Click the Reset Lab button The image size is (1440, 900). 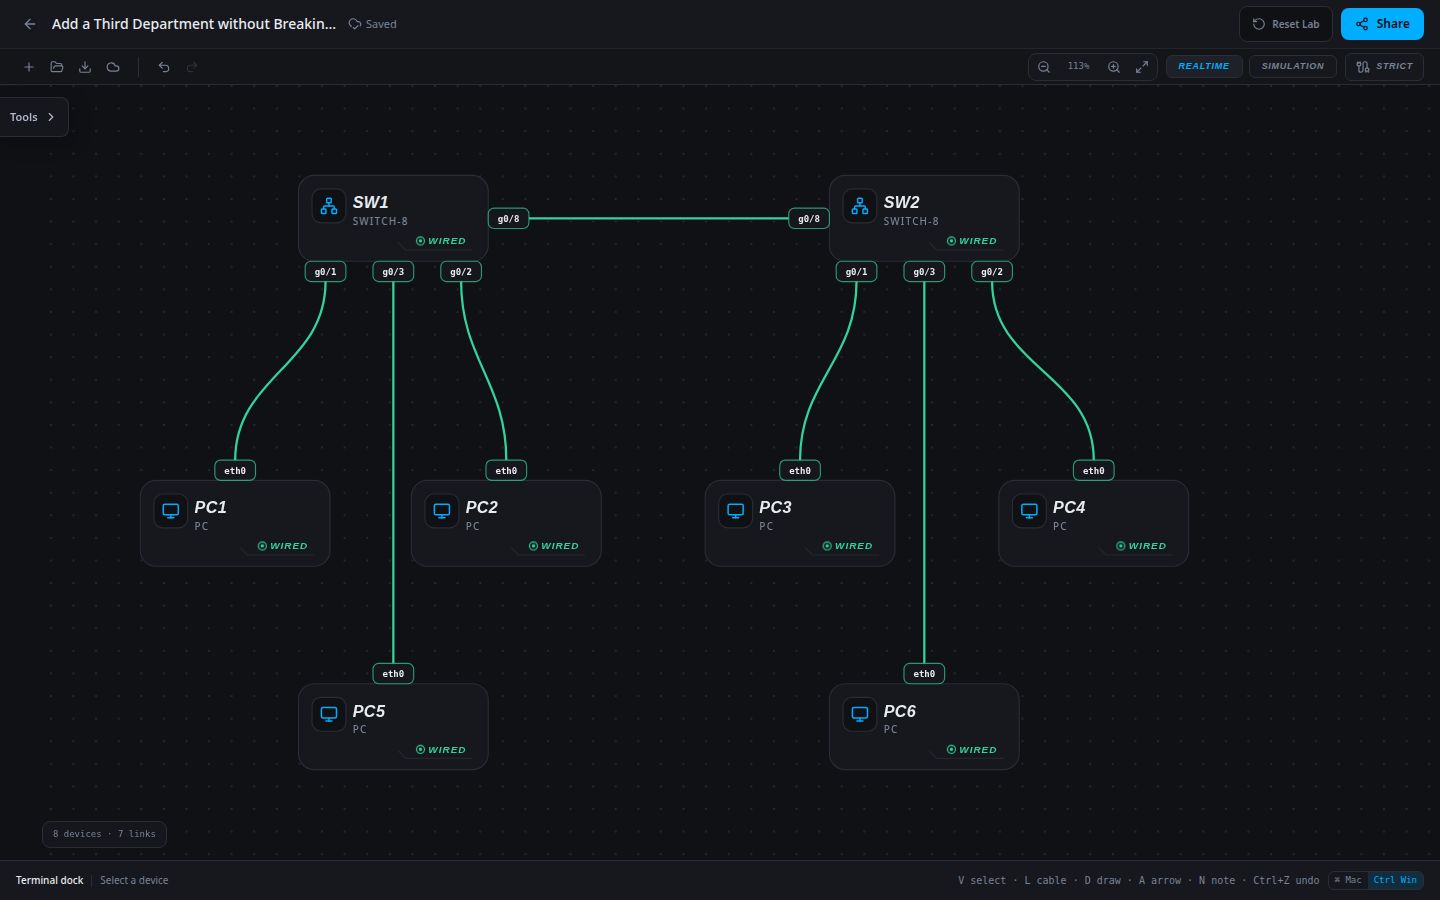tap(1286, 24)
